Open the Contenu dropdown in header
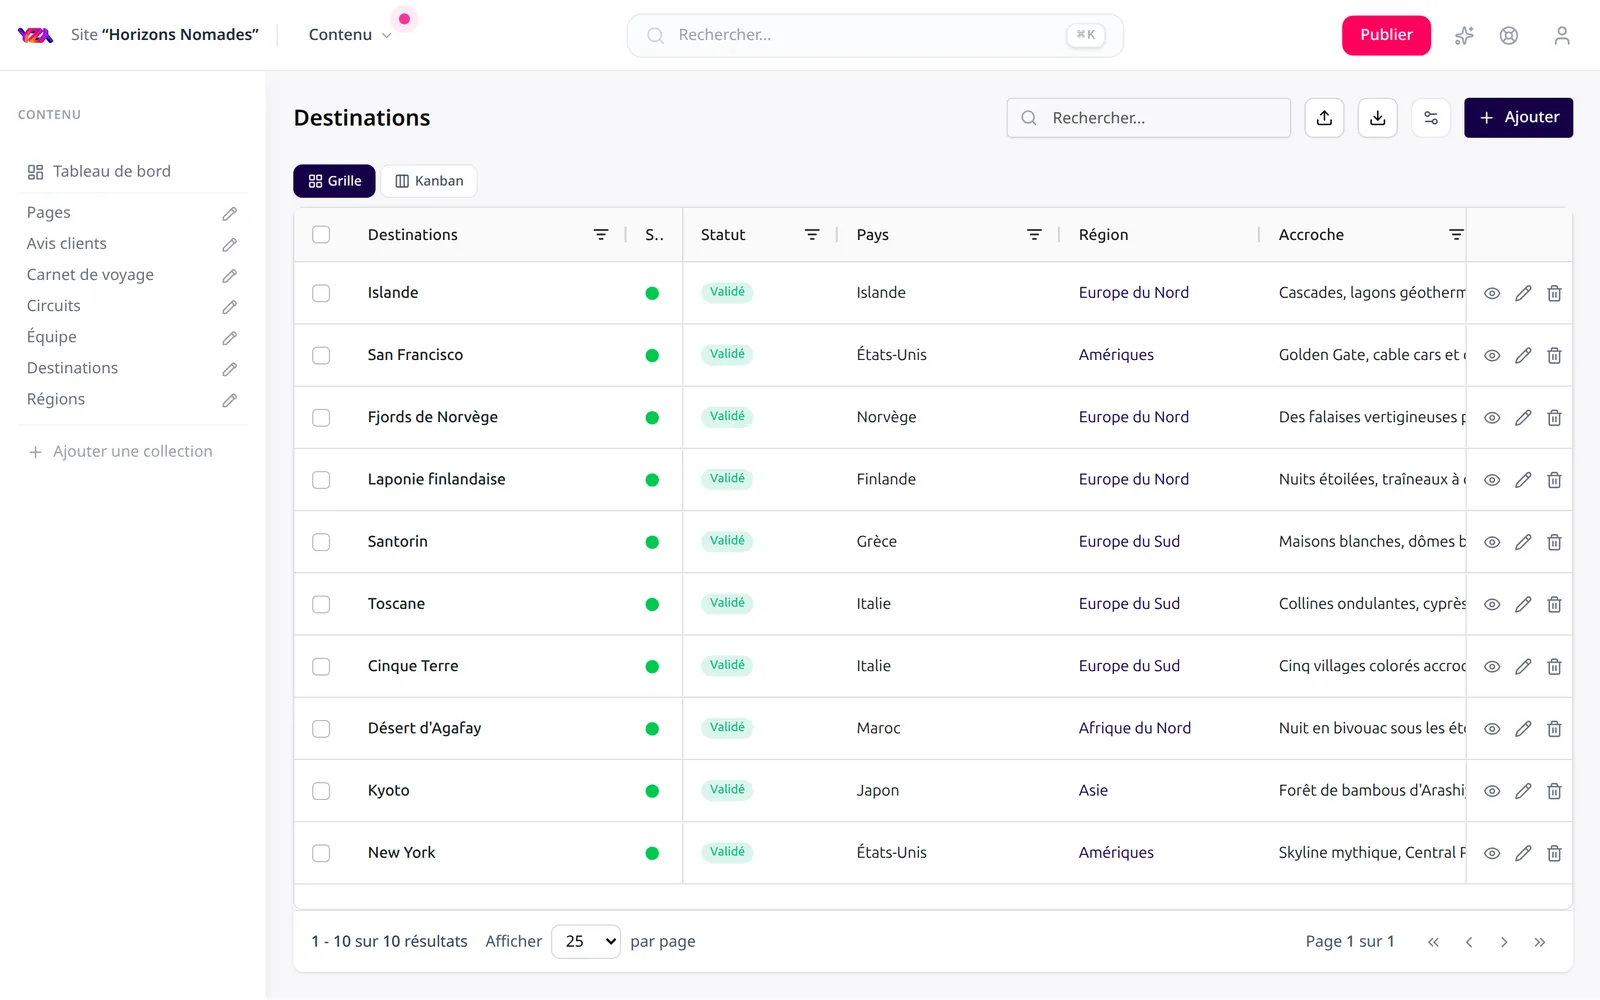Viewport: 1600px width, 1000px height. coord(349,35)
